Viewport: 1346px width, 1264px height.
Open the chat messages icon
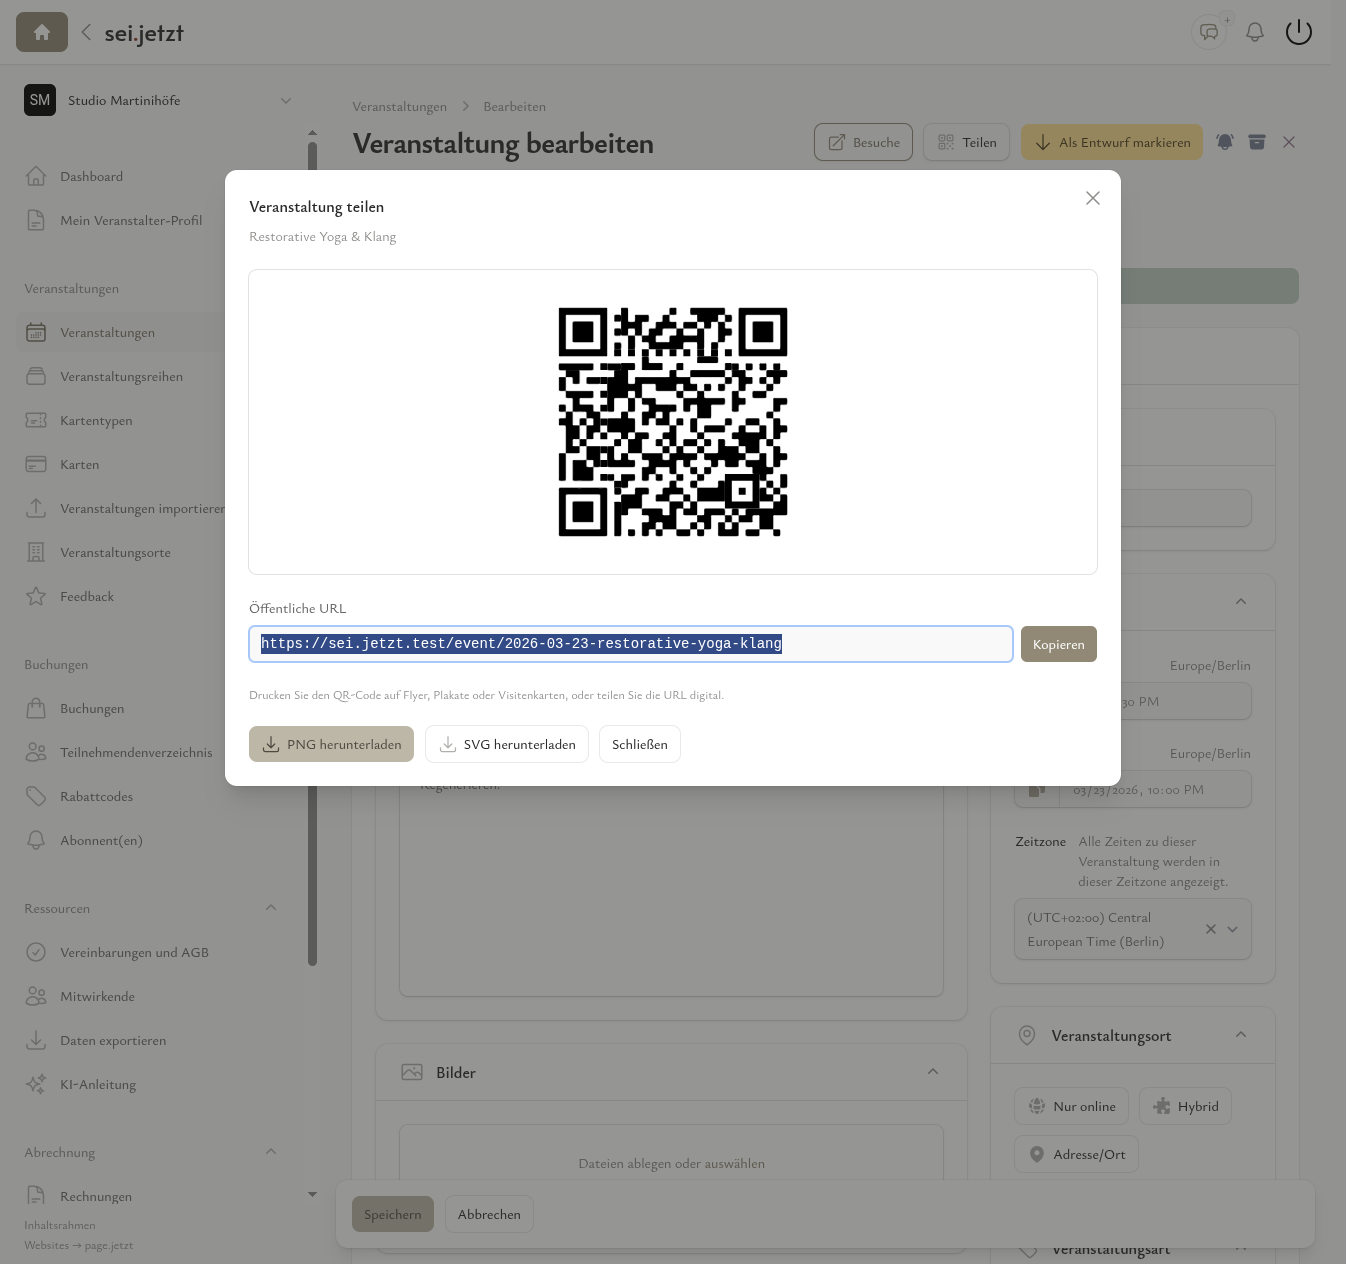pyautogui.click(x=1209, y=31)
